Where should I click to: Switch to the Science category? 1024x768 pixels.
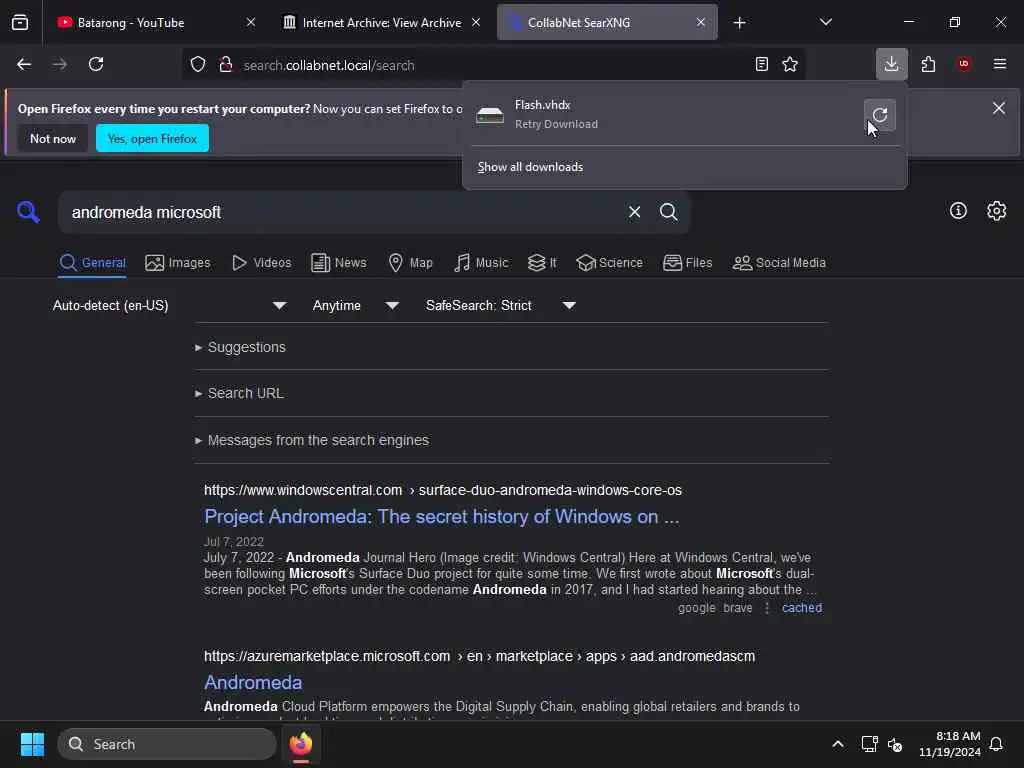click(x=610, y=263)
